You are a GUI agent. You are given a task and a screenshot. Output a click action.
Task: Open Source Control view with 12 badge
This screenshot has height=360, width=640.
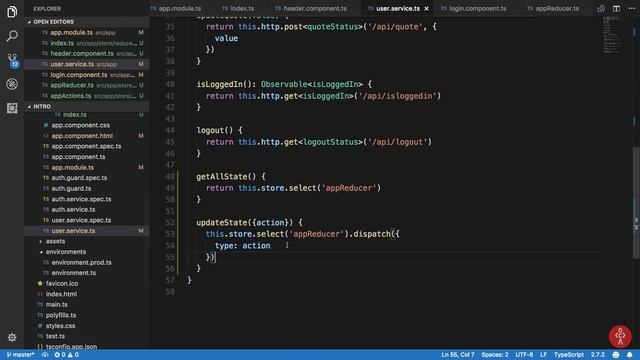[12, 60]
